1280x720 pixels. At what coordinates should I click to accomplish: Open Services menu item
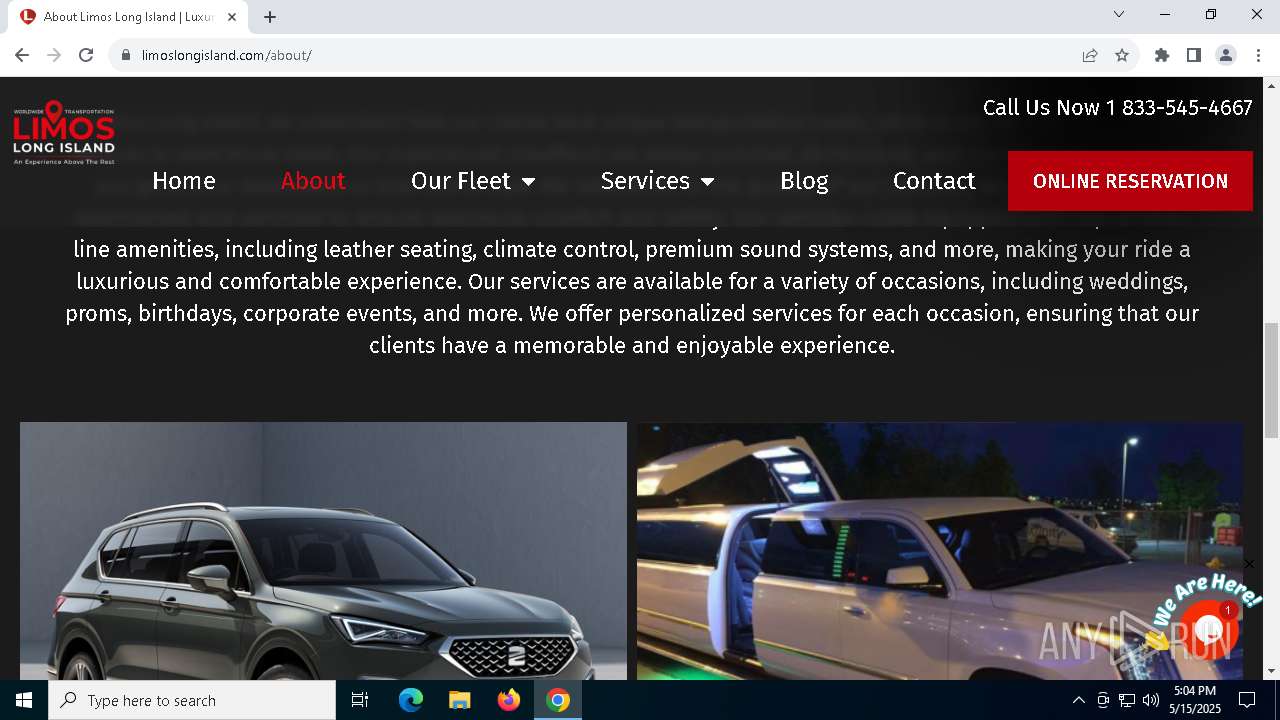click(645, 181)
